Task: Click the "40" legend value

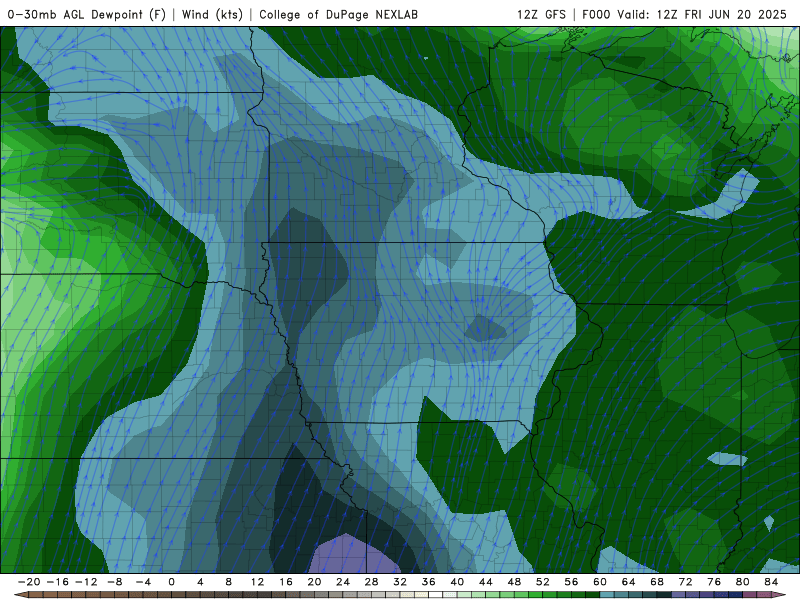Action: point(457,582)
